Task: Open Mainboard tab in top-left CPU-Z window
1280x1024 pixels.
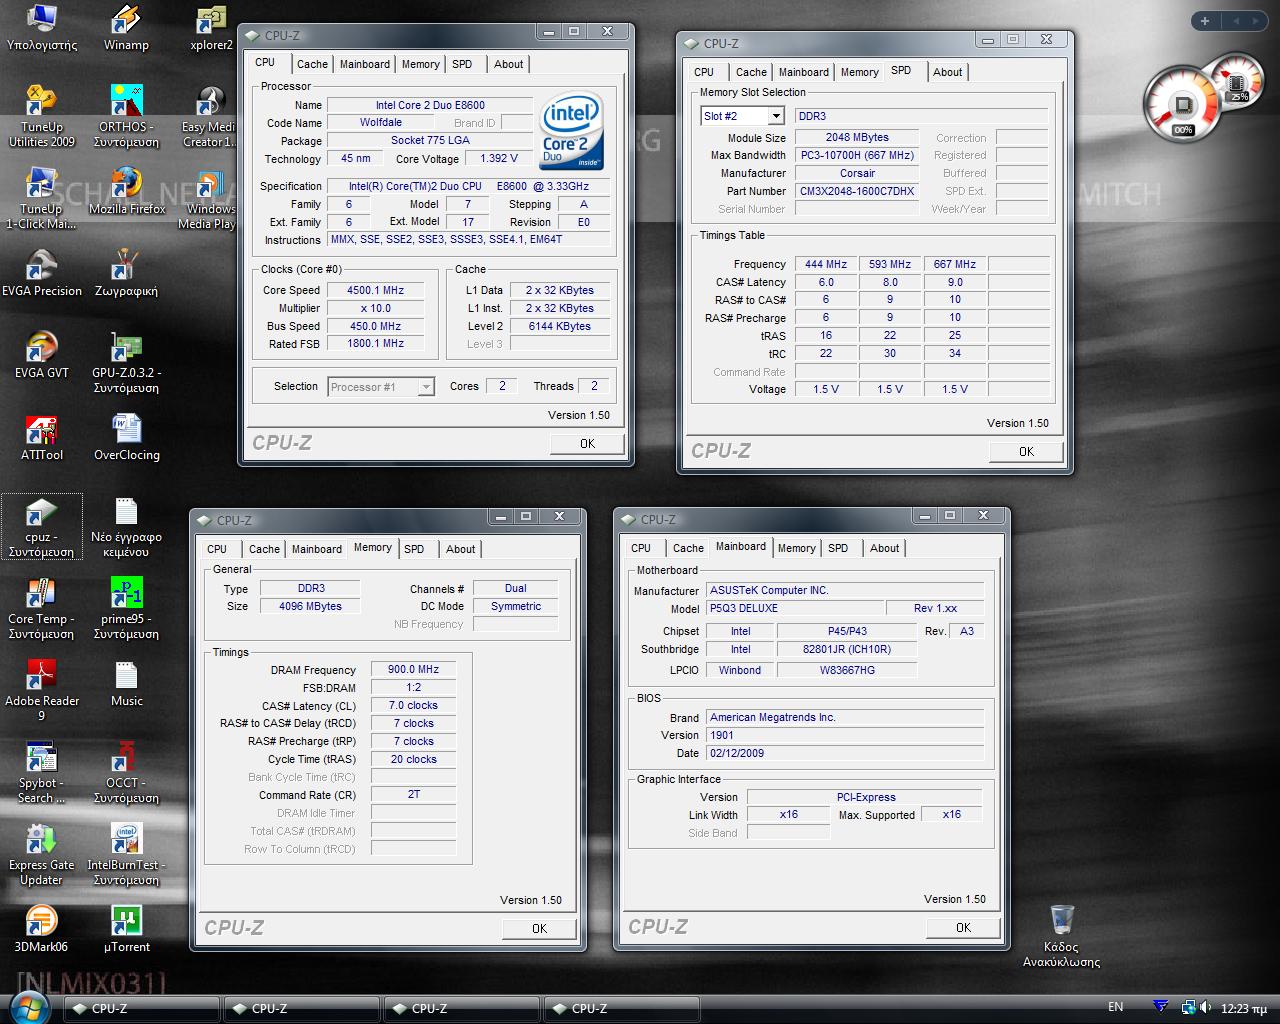Action: point(365,64)
